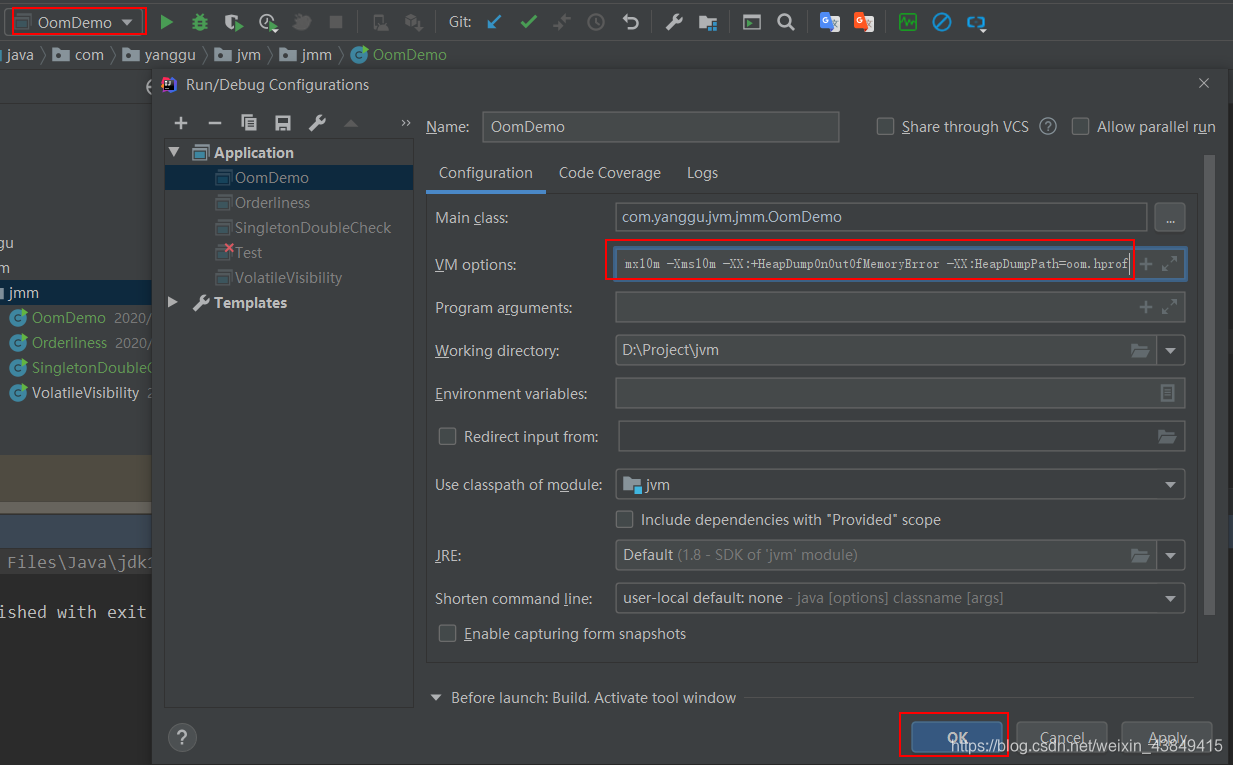Click the dialog vertical scrollbar
The height and width of the screenshot is (765, 1233).
pos(1209,385)
